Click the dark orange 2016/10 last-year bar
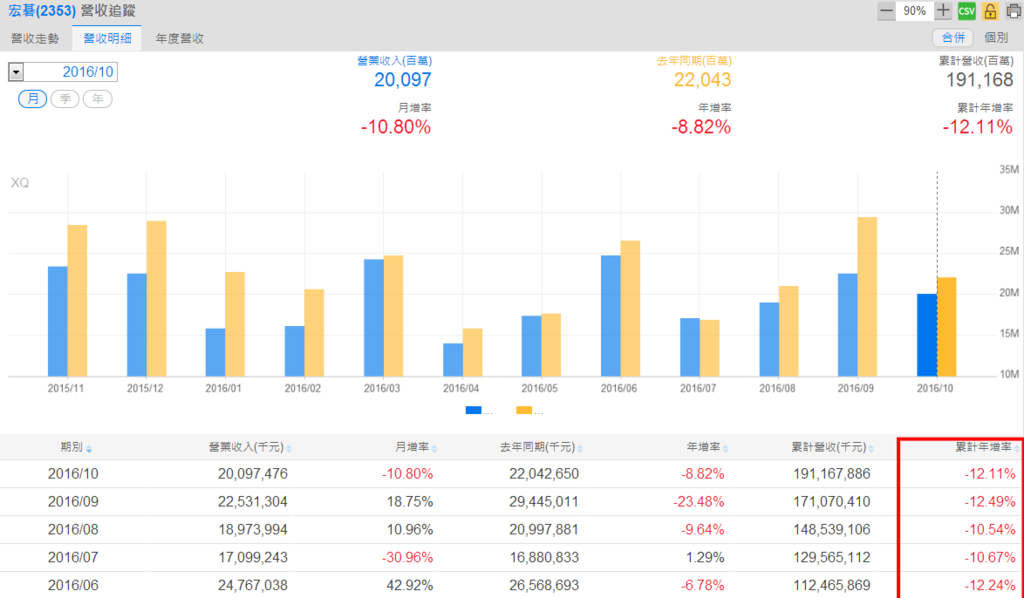Screen dimensions: 1024x598 pos(947,327)
